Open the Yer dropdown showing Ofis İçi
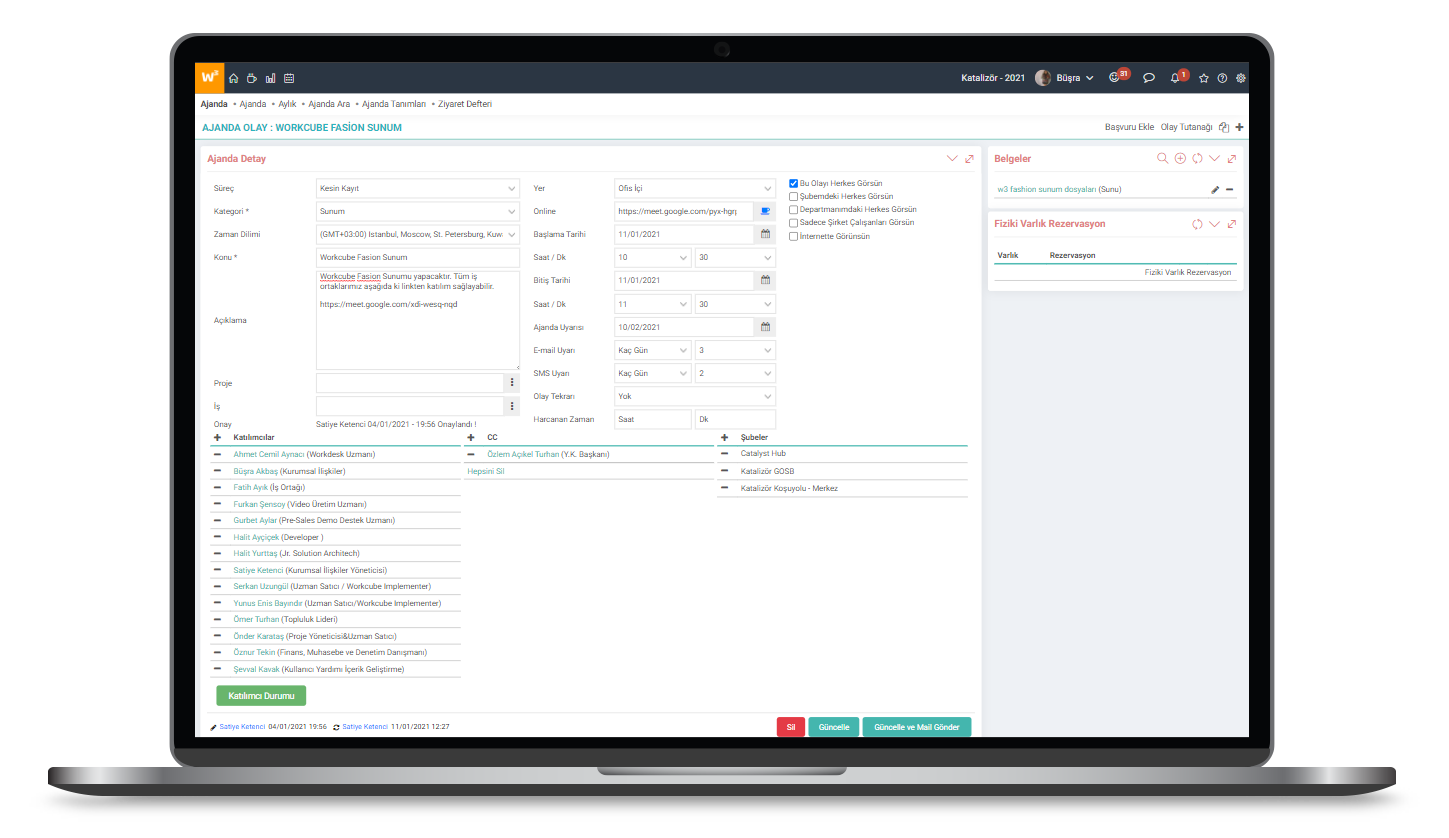This screenshot has height=838, width=1449. (x=695, y=188)
